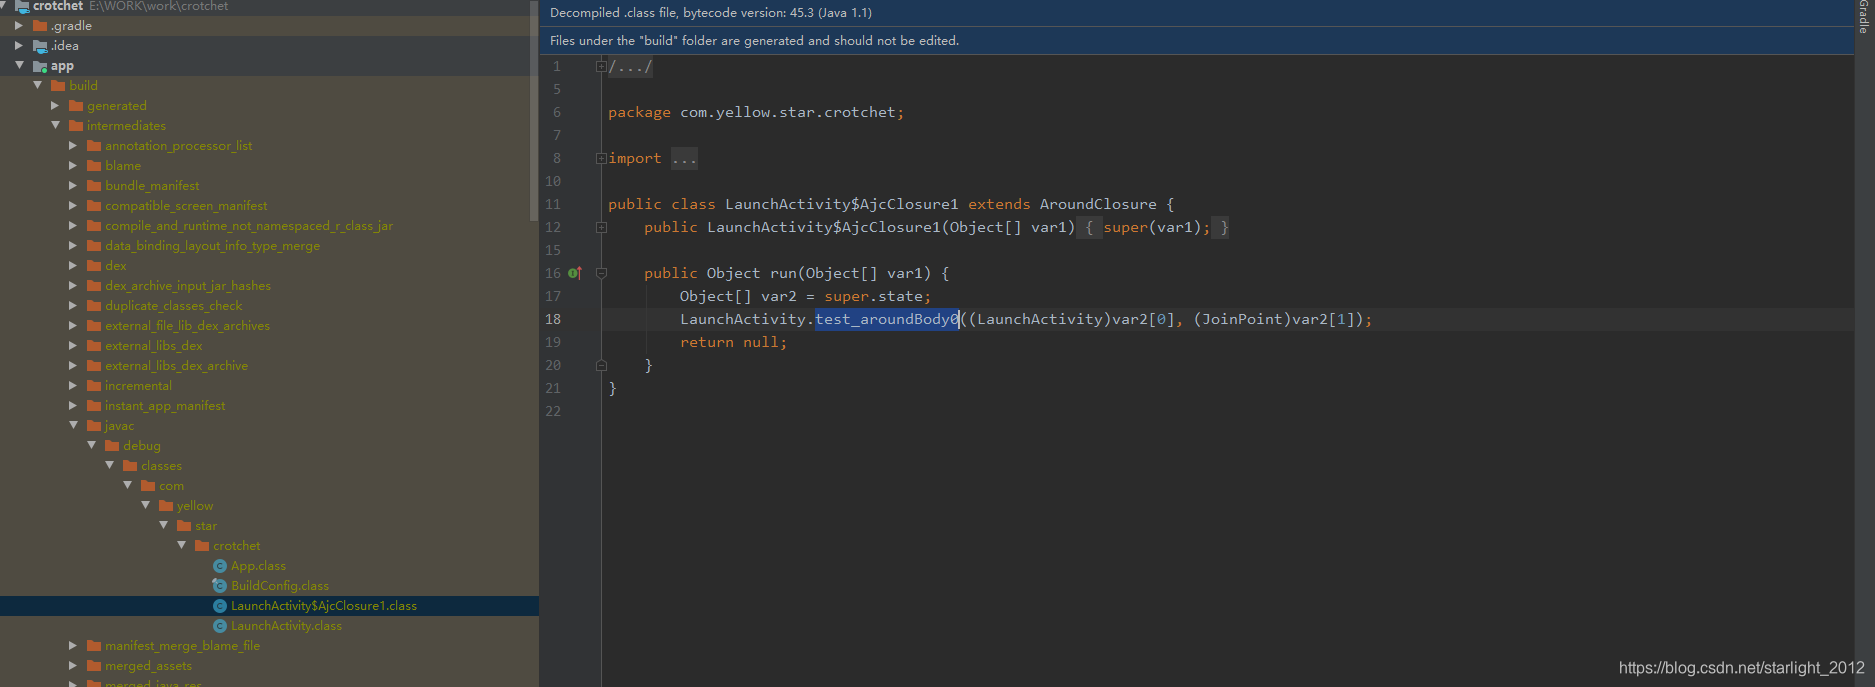1875x687 pixels.
Task: Select the dex_archive_input_jar_hashes folder
Action: click(188, 286)
